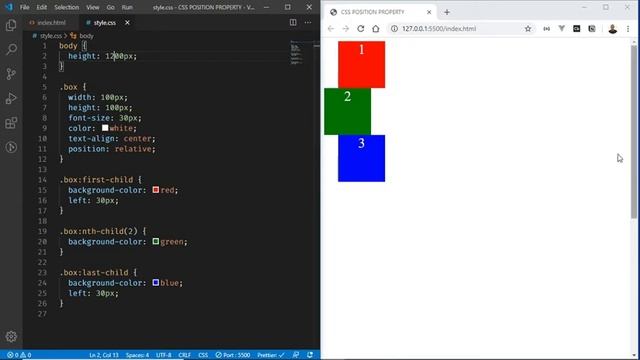Open a new Chrome tab
Image resolution: width=640 pixels, height=360 pixels.
click(447, 12)
